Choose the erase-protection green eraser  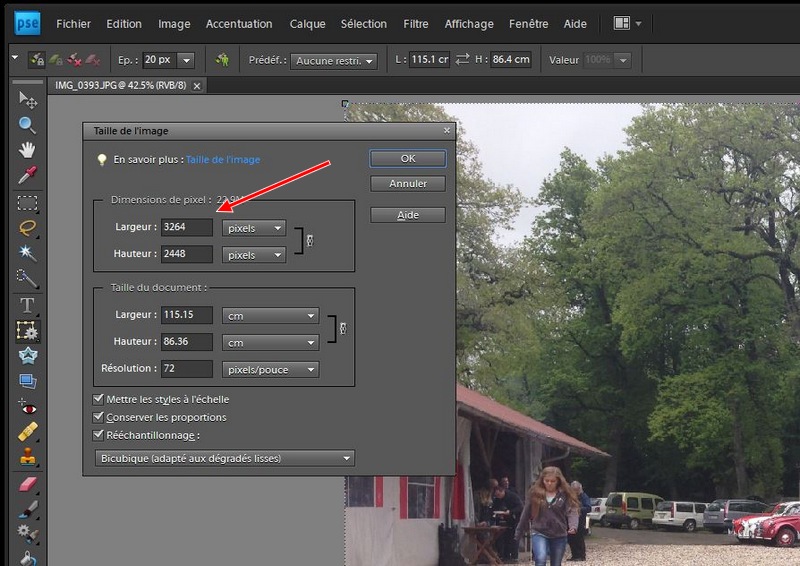point(56,60)
